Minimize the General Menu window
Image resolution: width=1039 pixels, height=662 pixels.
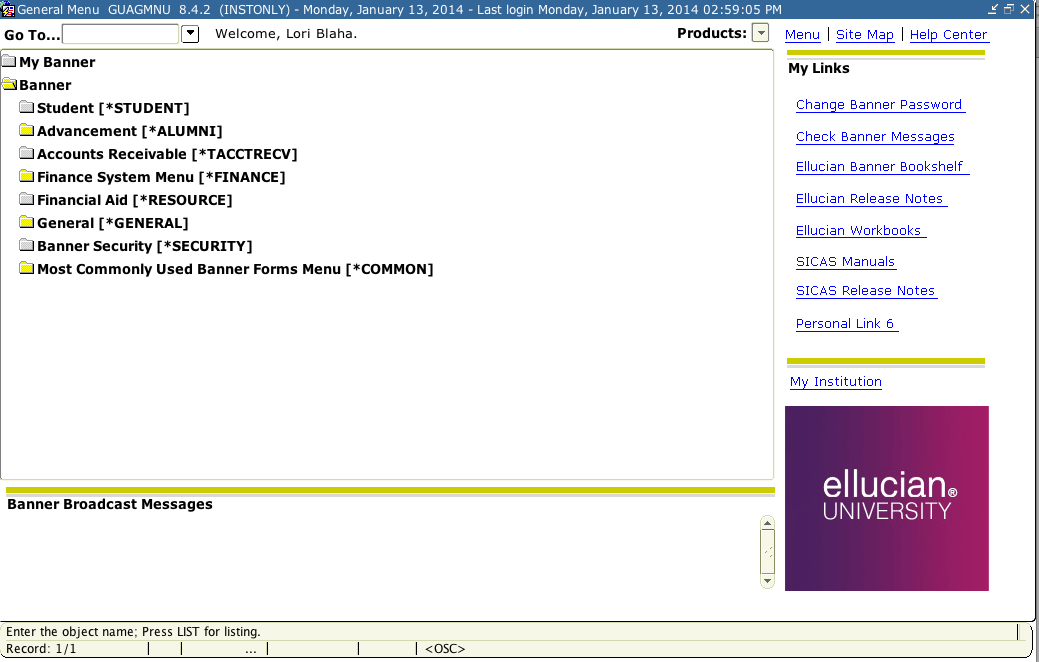(x=993, y=9)
